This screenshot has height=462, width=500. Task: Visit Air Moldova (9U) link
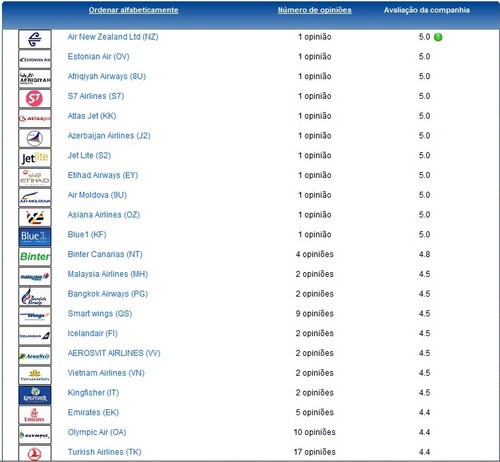tap(97, 195)
